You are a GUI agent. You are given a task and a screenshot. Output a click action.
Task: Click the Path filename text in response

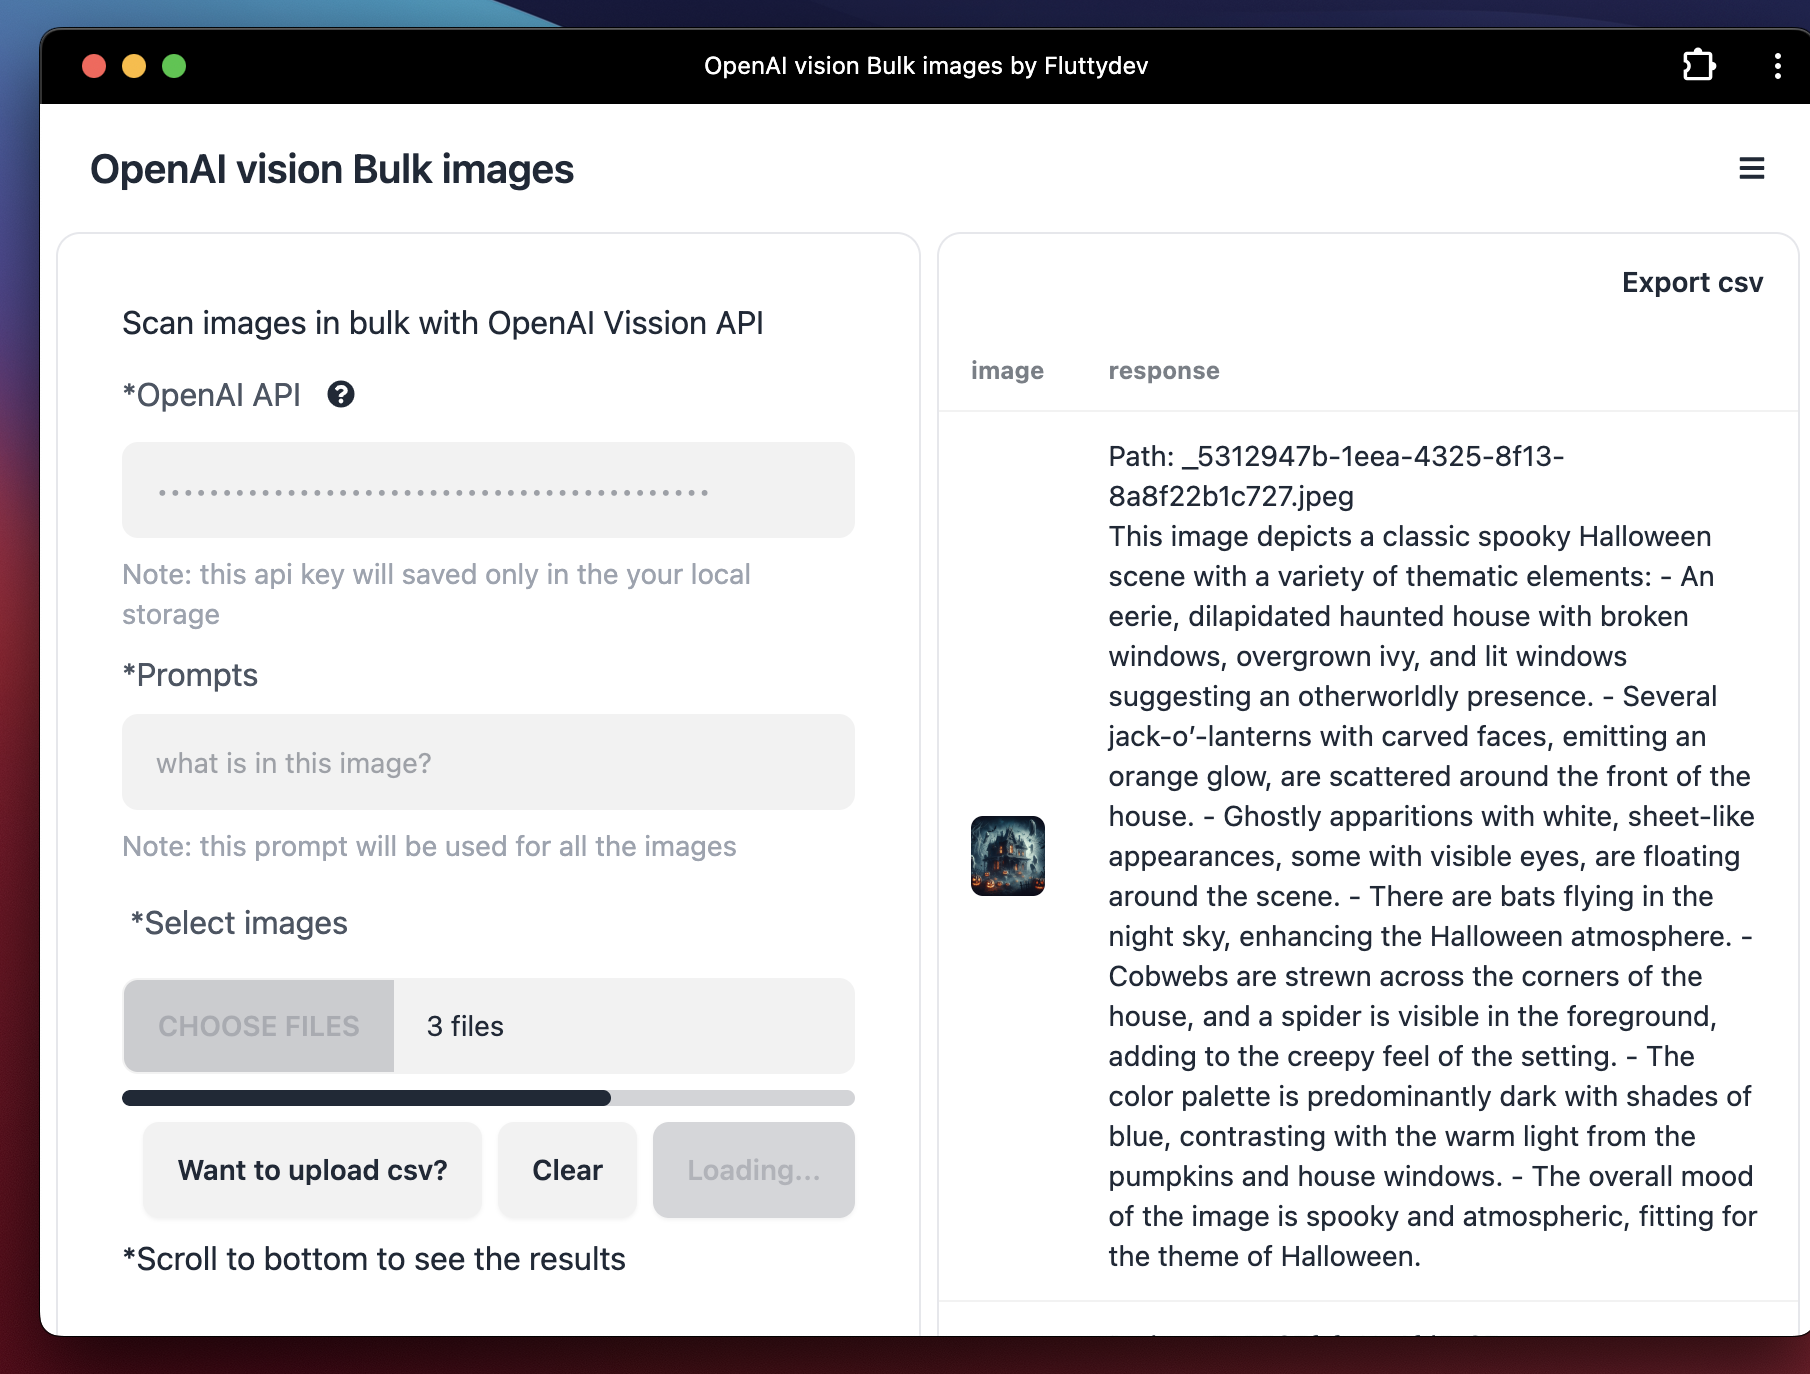pos(1336,476)
